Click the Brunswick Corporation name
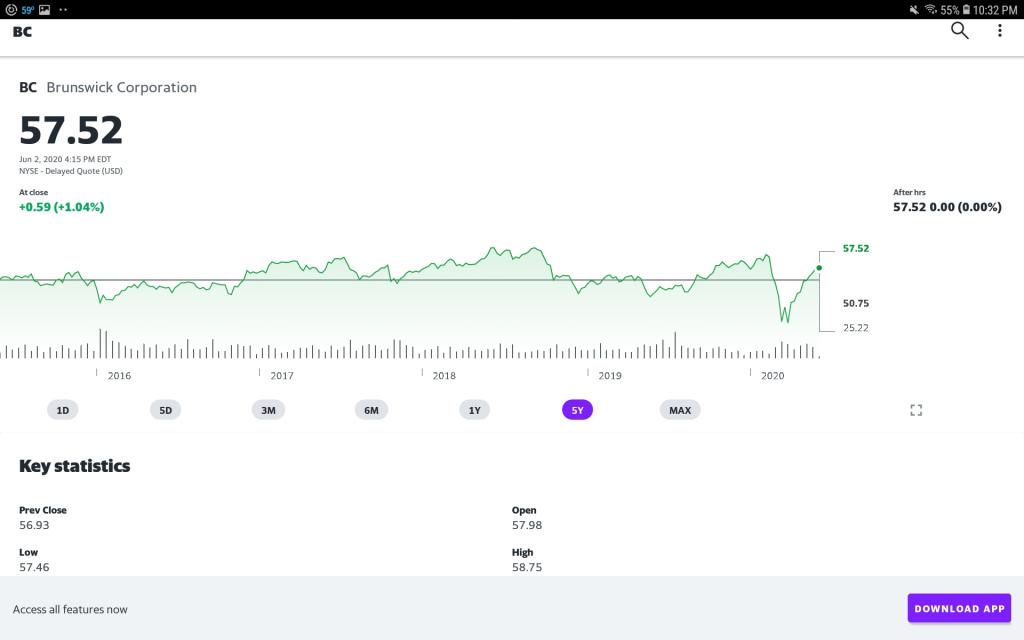Screen dimensions: 1024x640 (x=121, y=88)
